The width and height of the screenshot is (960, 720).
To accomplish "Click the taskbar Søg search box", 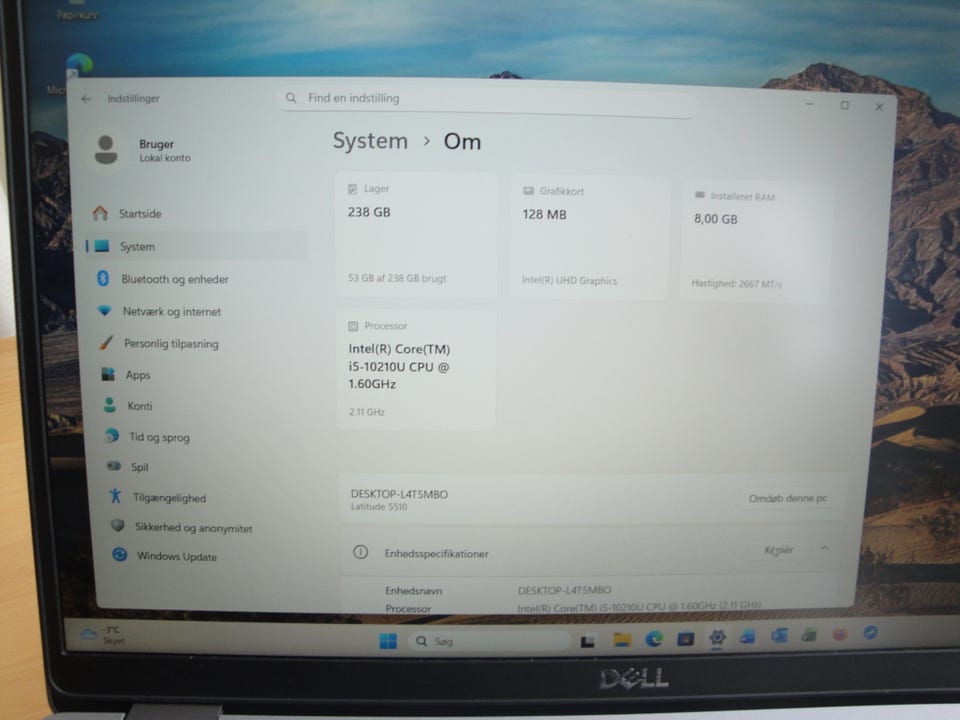I will pyautogui.click(x=490, y=641).
